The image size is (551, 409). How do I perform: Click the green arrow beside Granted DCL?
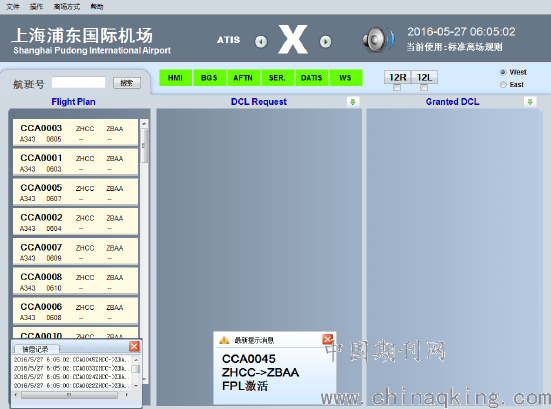coord(530,102)
